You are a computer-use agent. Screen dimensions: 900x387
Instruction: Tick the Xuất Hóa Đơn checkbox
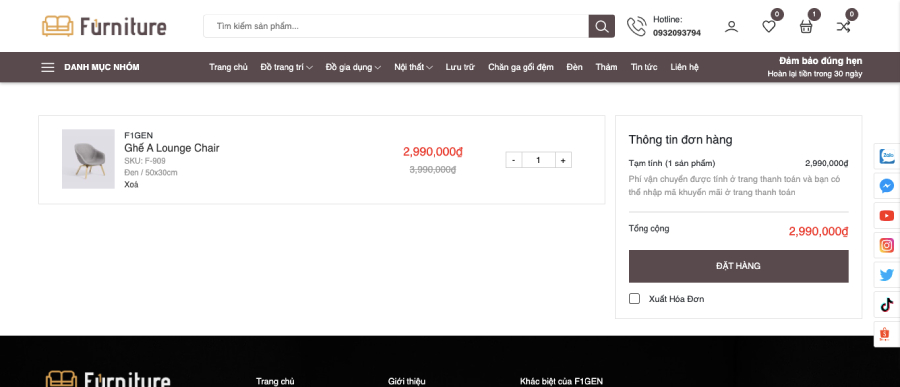click(634, 299)
